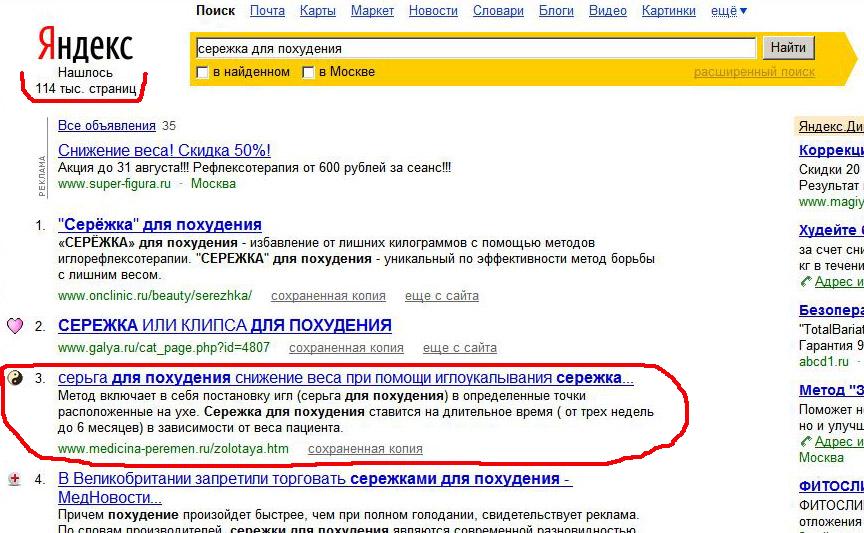Visit www.onclinic.ru/beauty/serezhka/ URL
This screenshot has height=533, width=864.
point(155,295)
